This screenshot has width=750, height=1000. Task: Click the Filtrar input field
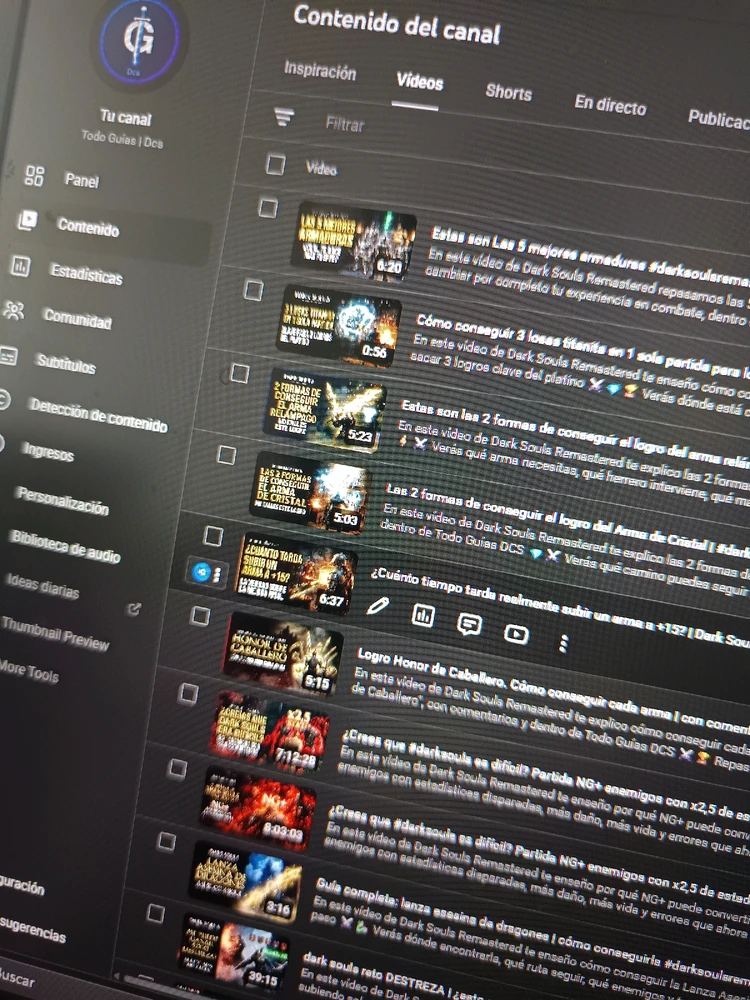[345, 124]
